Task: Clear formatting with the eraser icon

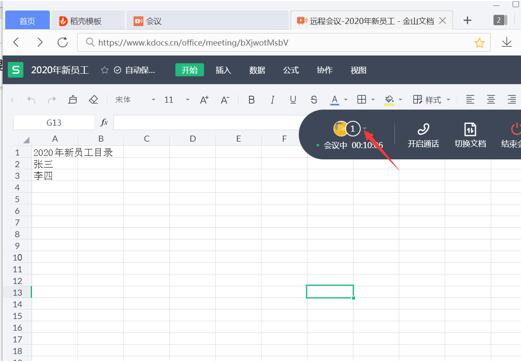Action: click(94, 99)
